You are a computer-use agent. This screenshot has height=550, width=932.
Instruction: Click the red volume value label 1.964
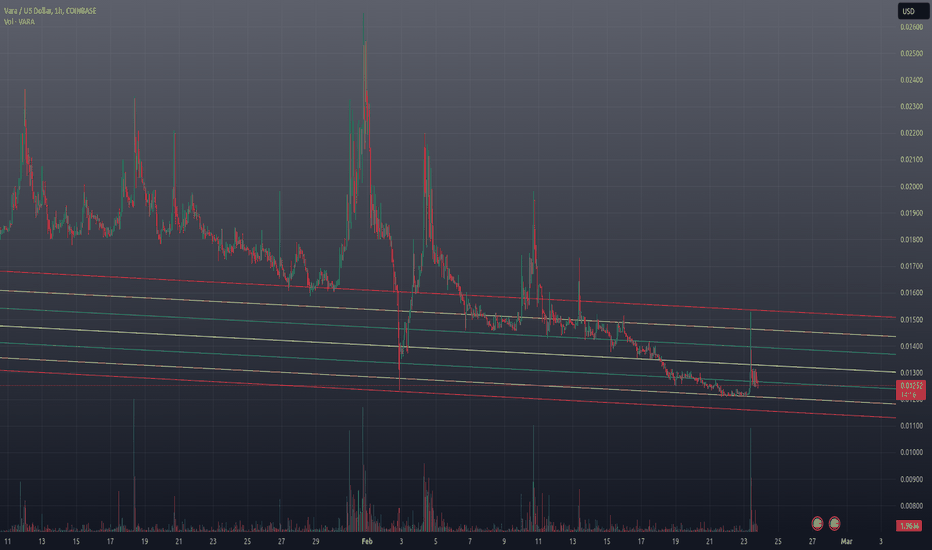coord(909,526)
